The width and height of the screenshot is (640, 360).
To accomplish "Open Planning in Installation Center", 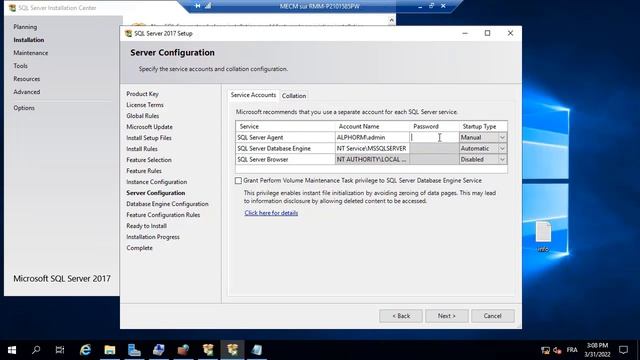I will coord(25,27).
